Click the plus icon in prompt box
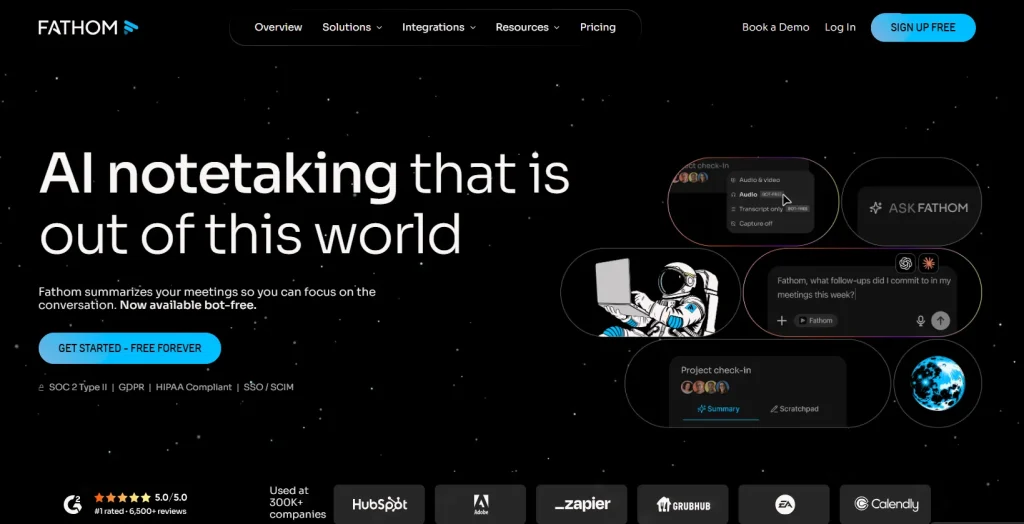Screen dimensions: 1024x524 (x=782, y=320)
